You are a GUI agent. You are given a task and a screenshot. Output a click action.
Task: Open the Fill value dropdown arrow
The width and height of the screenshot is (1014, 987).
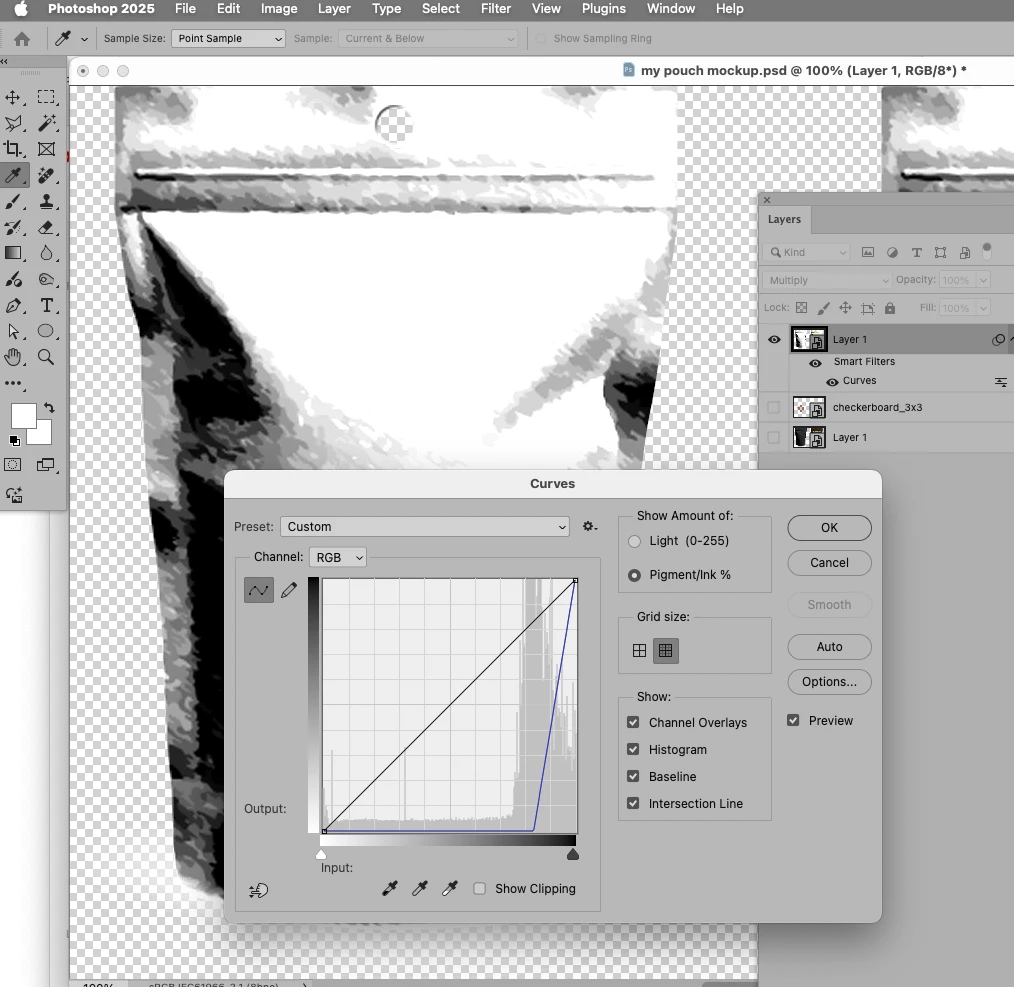pyautogui.click(x=984, y=308)
